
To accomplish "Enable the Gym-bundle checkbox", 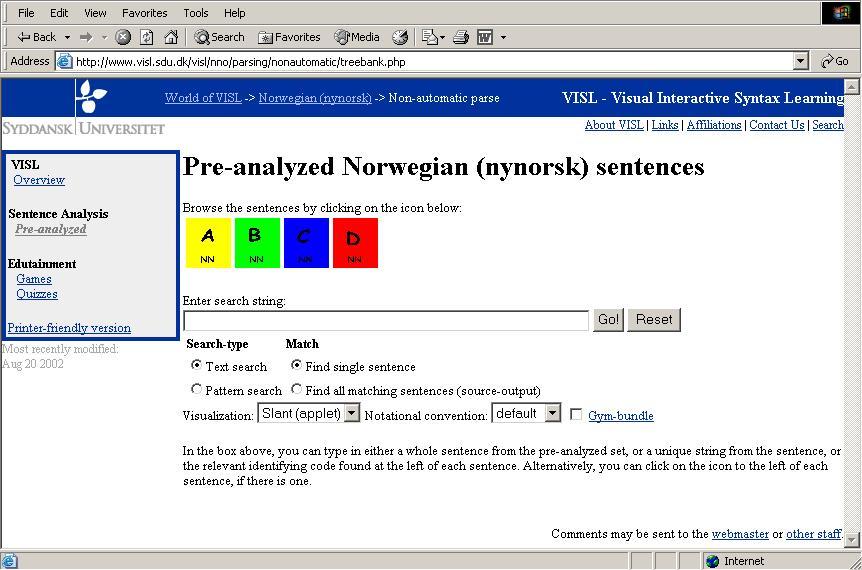I will [x=576, y=414].
